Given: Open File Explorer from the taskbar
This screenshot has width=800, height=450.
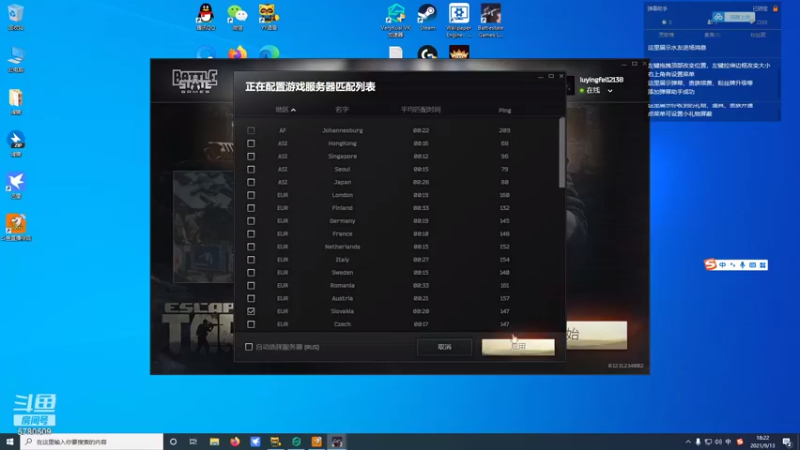Looking at the screenshot, I should 214,441.
